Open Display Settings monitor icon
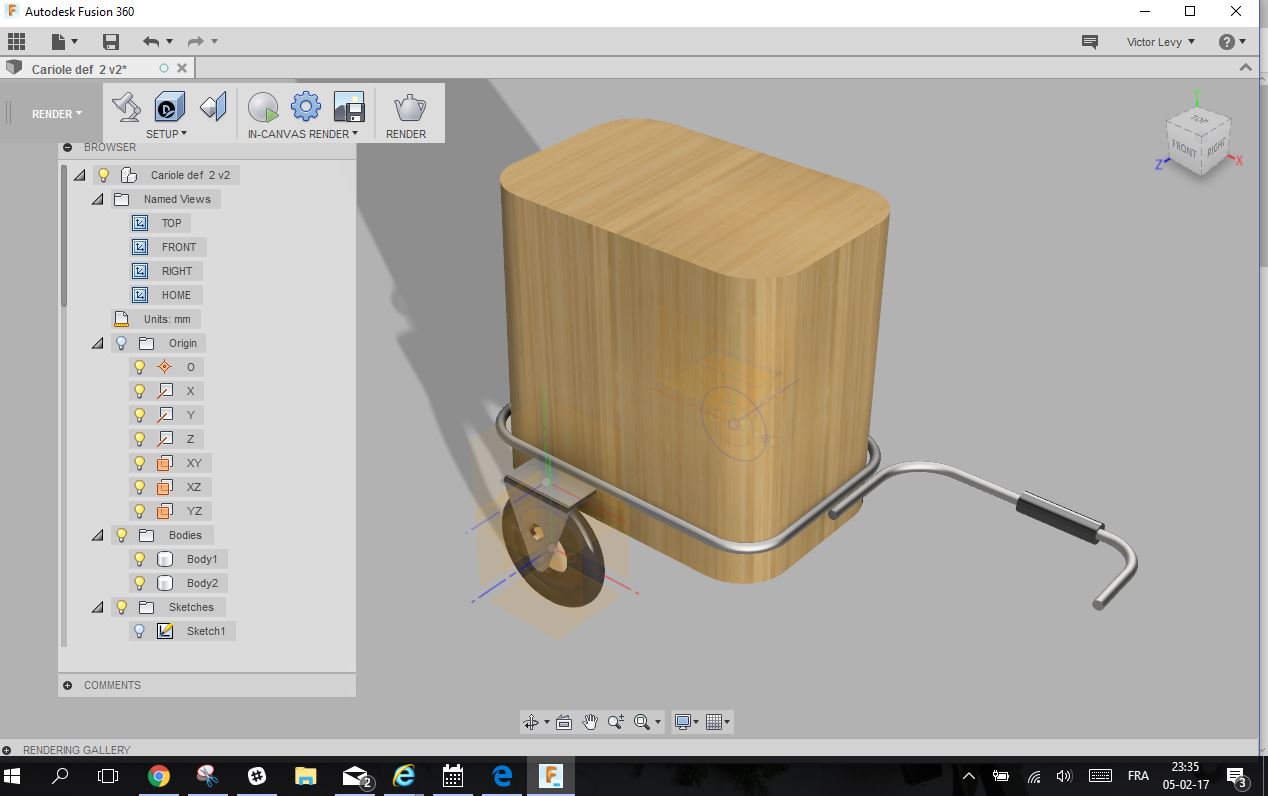 pos(688,722)
